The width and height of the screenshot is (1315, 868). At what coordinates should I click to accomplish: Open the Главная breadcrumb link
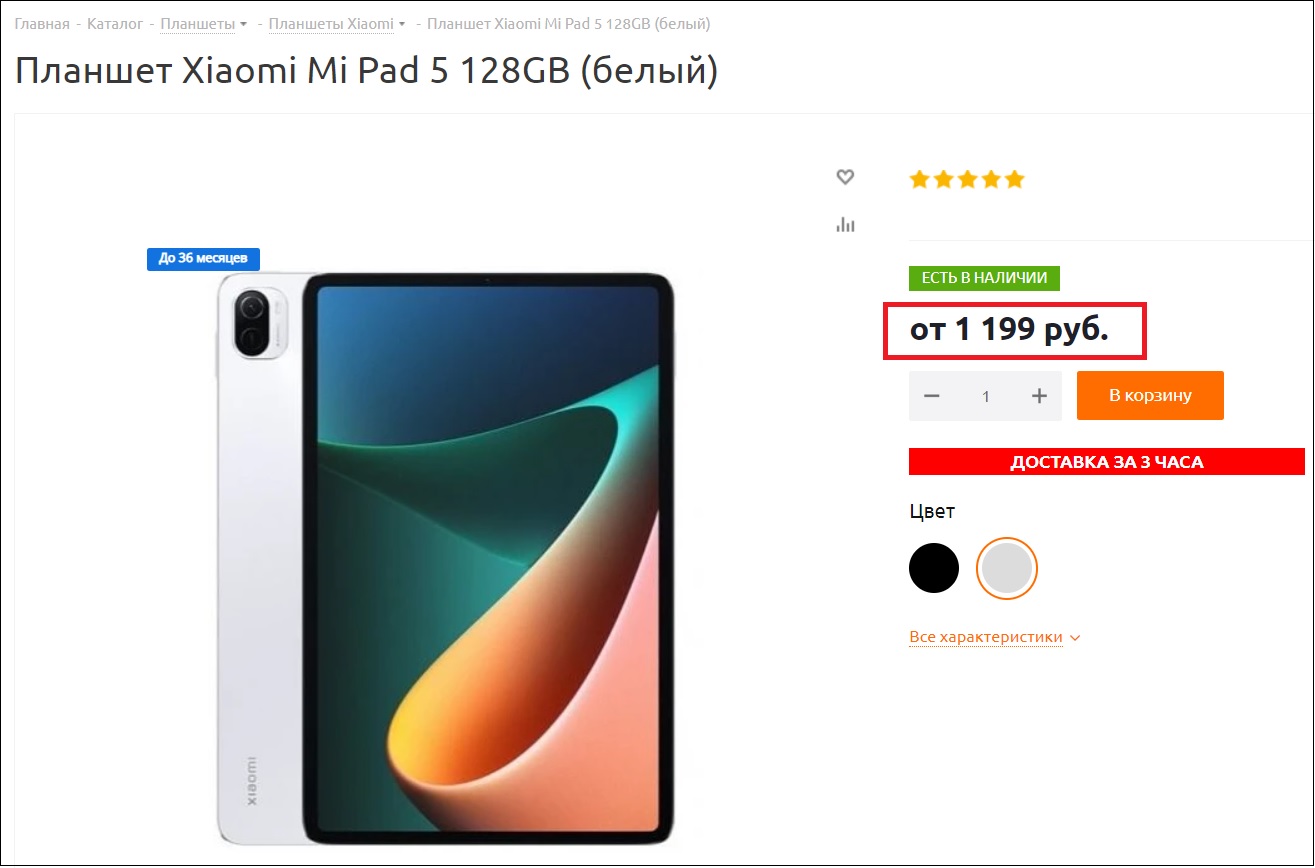coord(42,23)
